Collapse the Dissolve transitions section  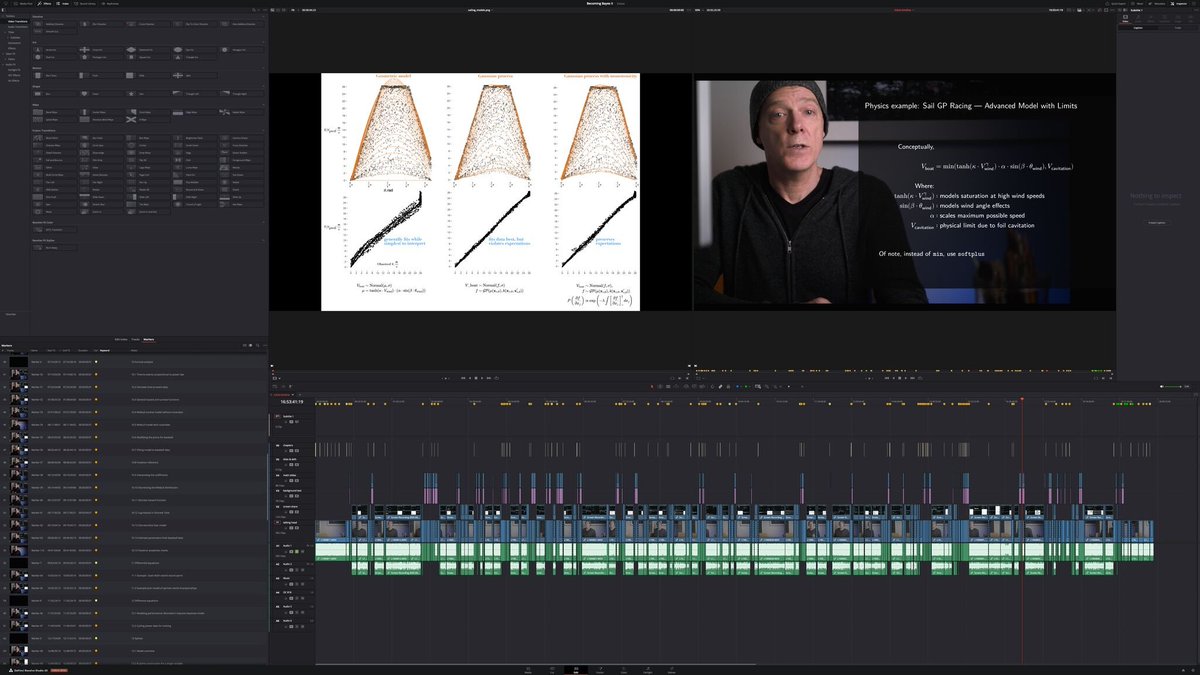tap(263, 17)
